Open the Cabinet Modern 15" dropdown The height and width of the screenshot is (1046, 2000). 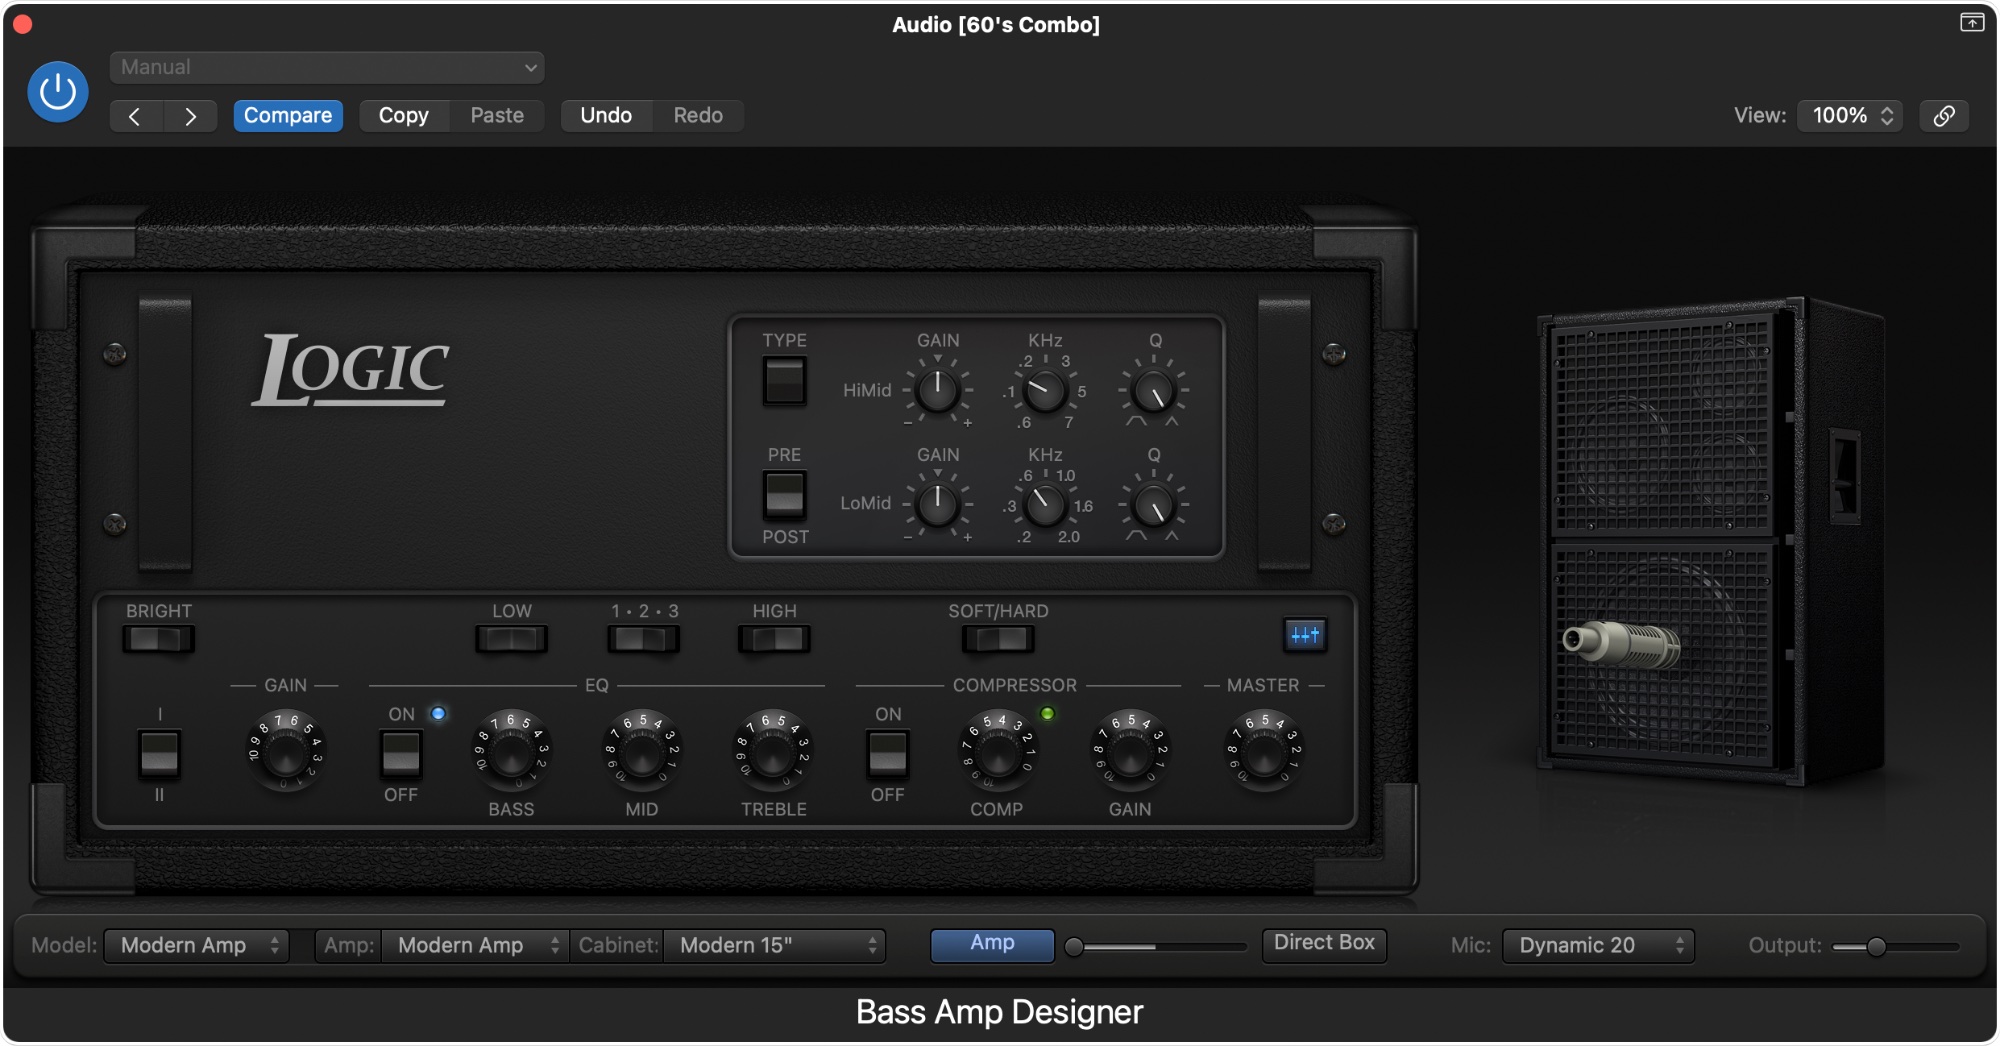click(x=775, y=945)
